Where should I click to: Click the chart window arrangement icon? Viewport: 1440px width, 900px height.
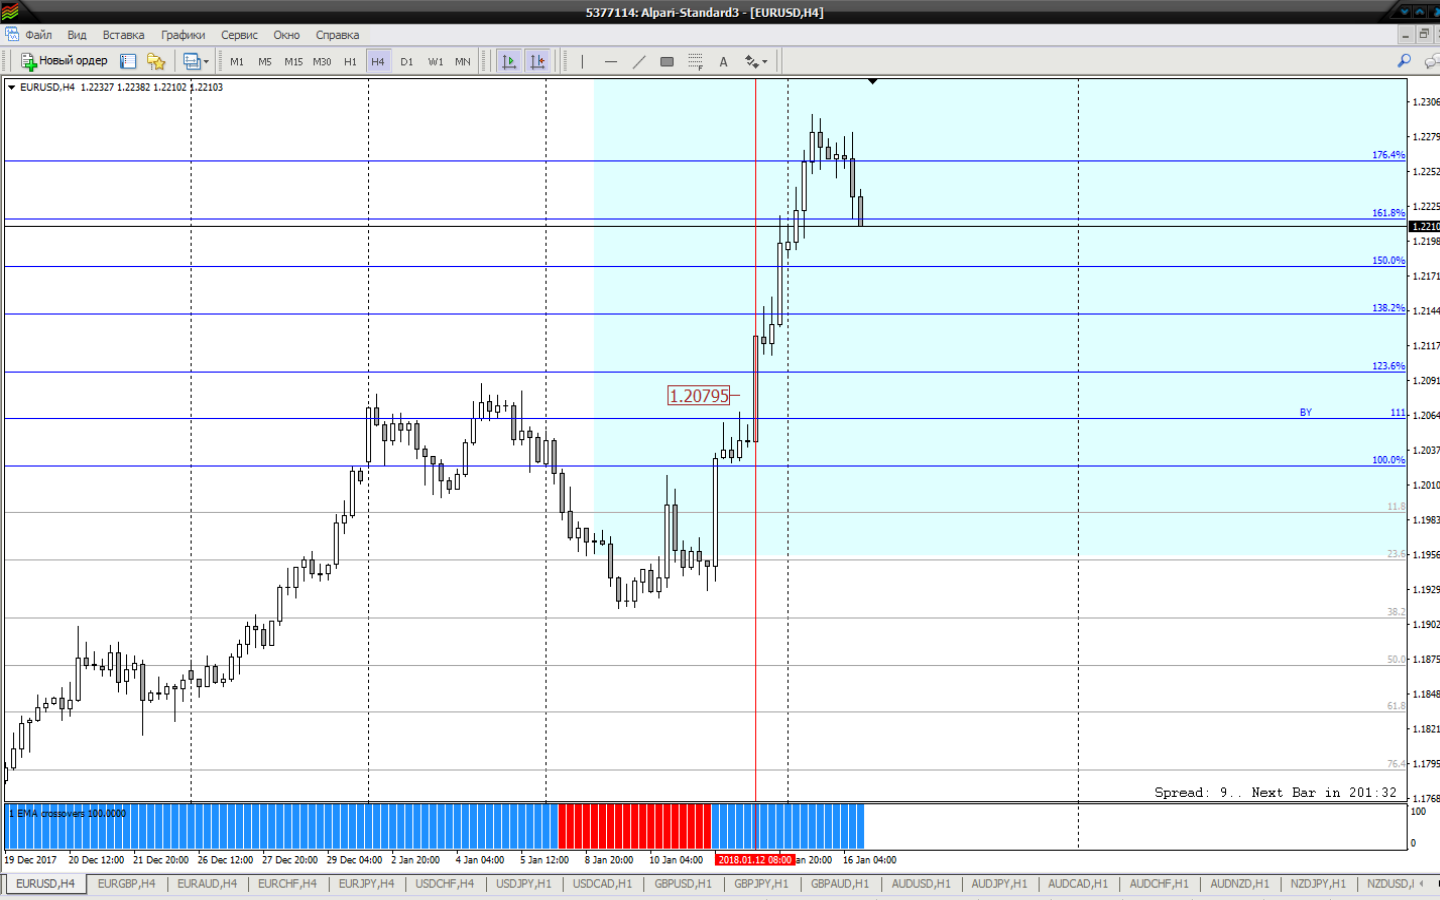[x=191, y=61]
